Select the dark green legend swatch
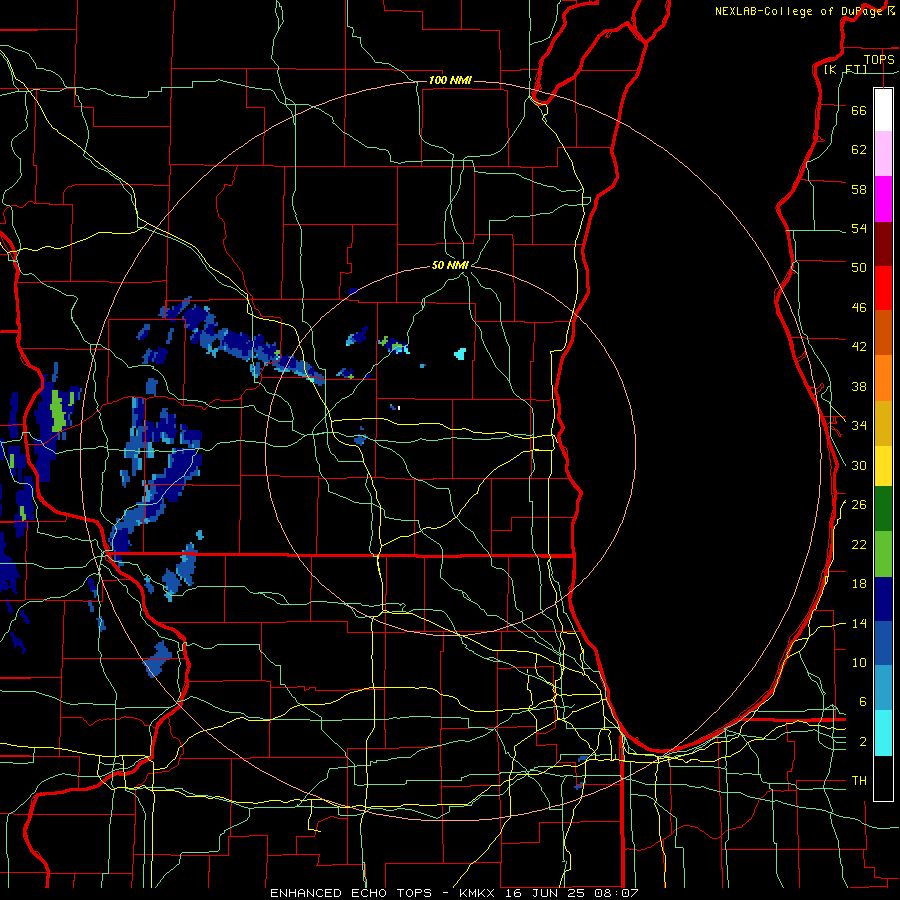This screenshot has width=900, height=900. pyautogui.click(x=883, y=509)
